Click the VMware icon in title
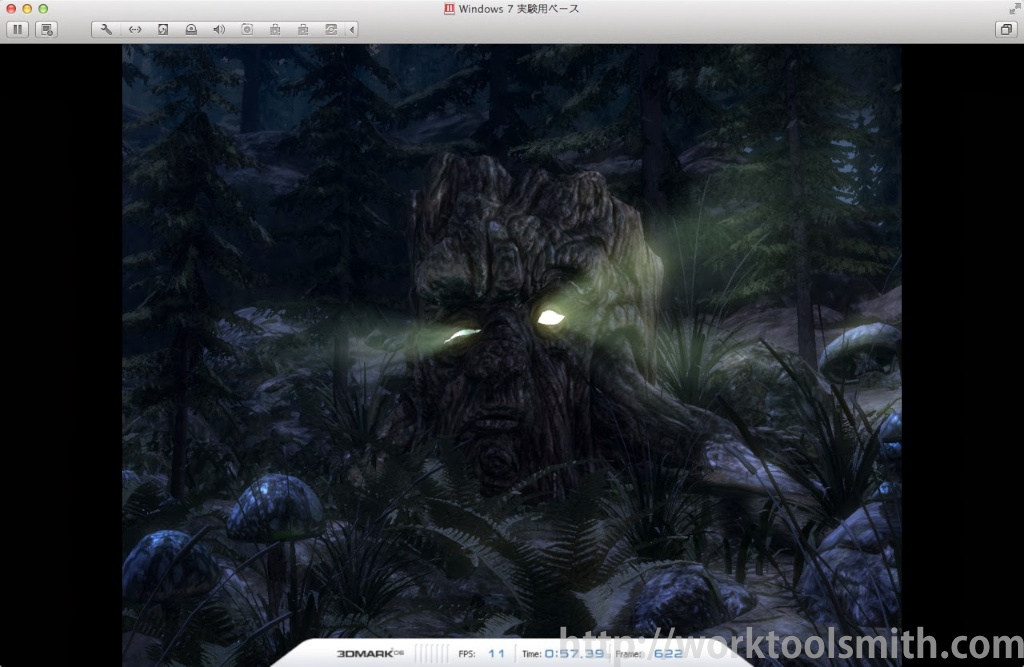The width and height of the screenshot is (1024, 667). tap(449, 8)
